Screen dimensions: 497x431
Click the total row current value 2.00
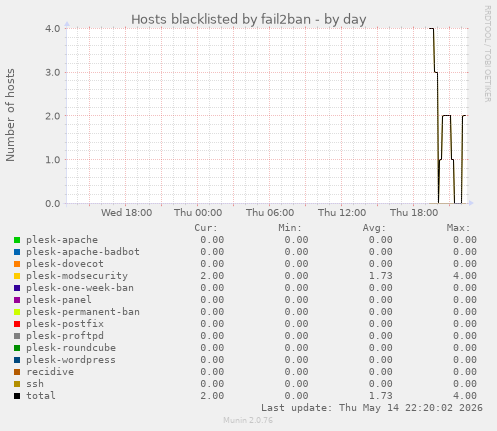coord(212,396)
